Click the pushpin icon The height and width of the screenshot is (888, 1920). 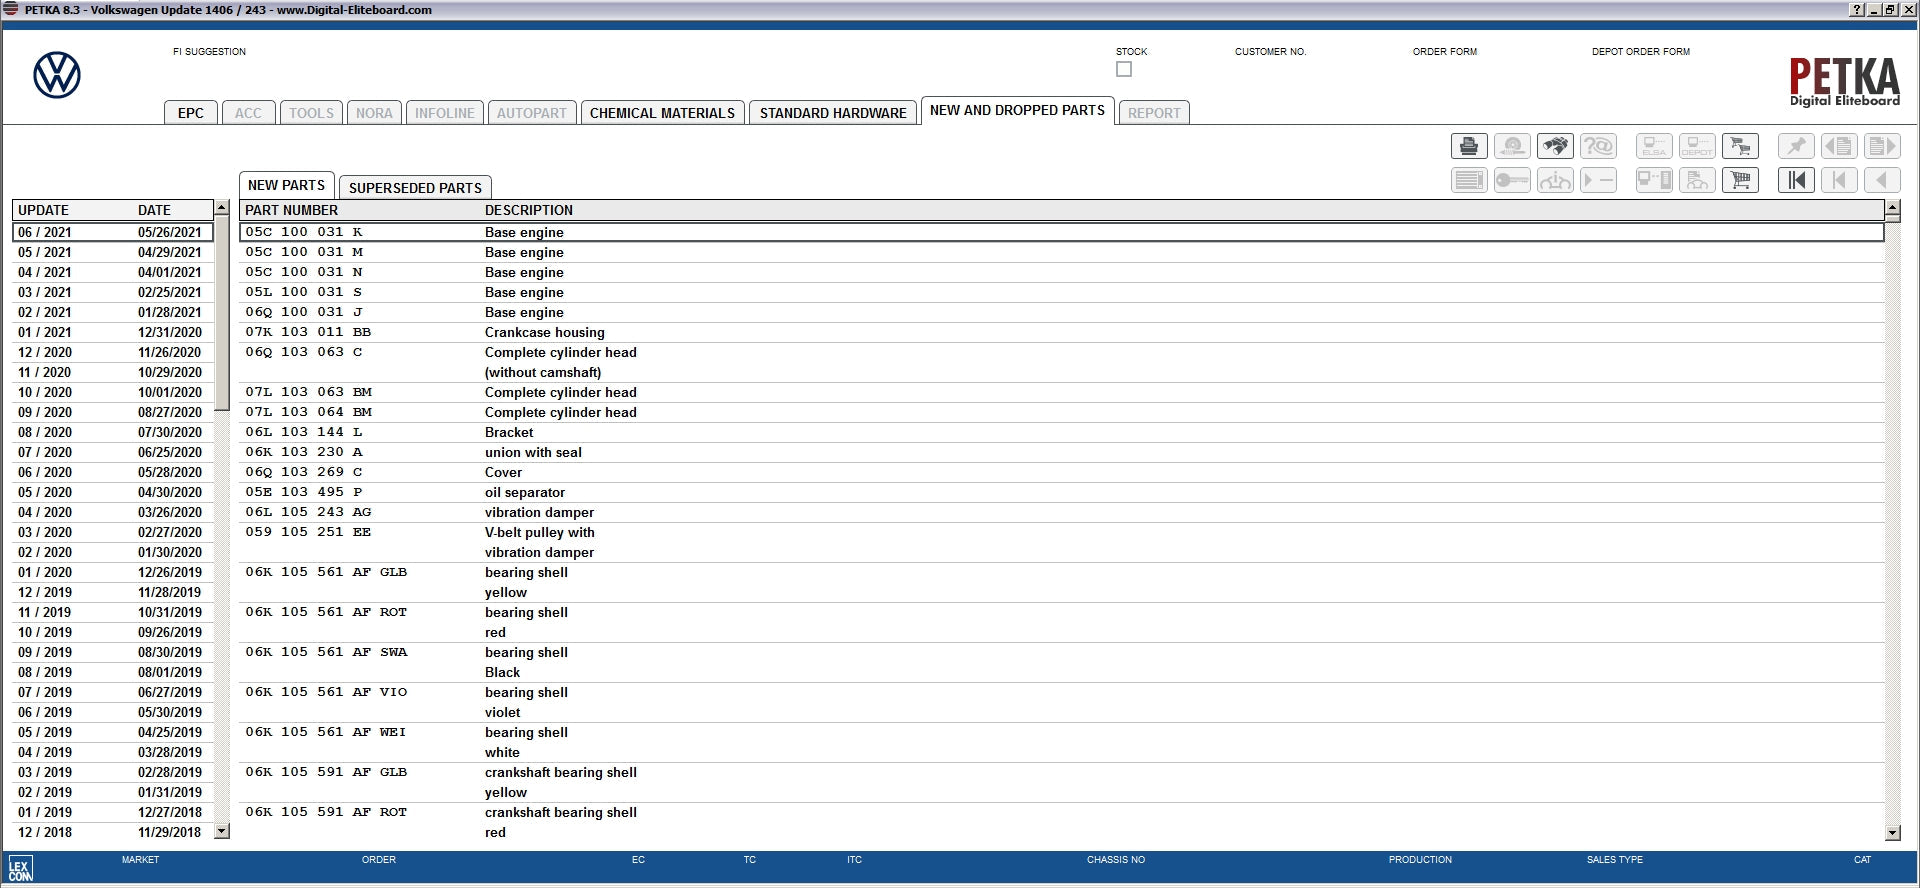click(x=1796, y=147)
